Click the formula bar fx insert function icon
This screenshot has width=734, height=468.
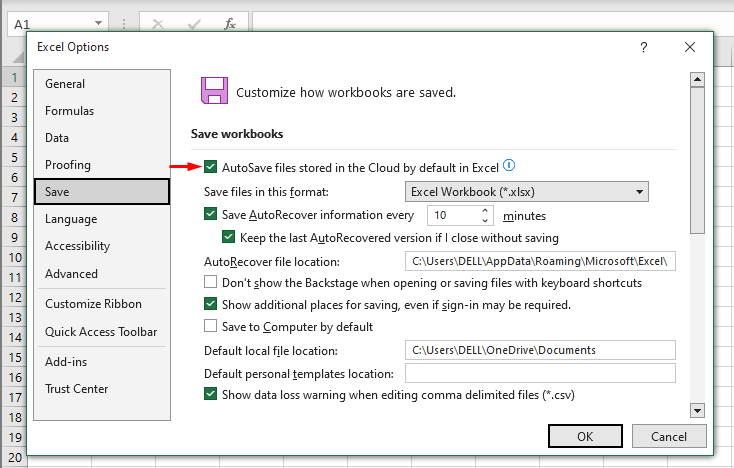click(230, 24)
